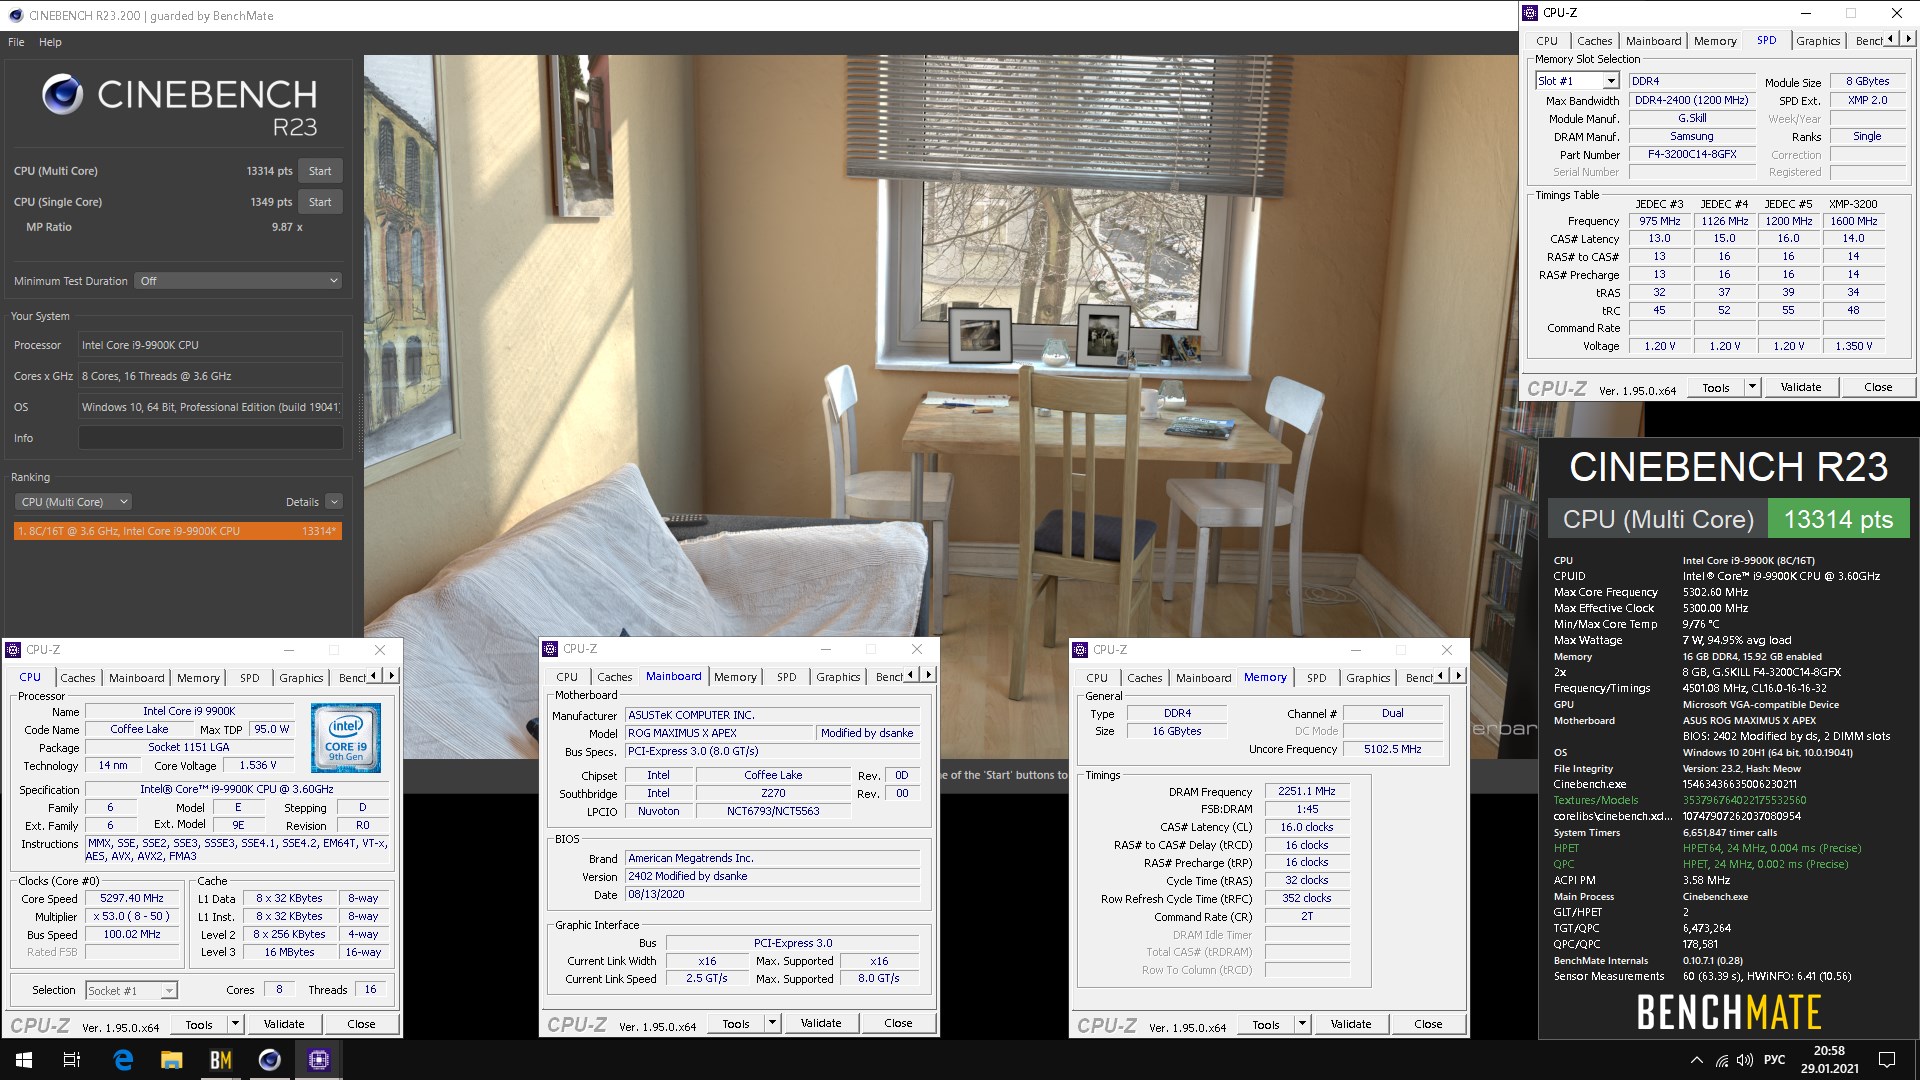
Task: Select Mainboard tab in SPD window
Action: point(1653,41)
